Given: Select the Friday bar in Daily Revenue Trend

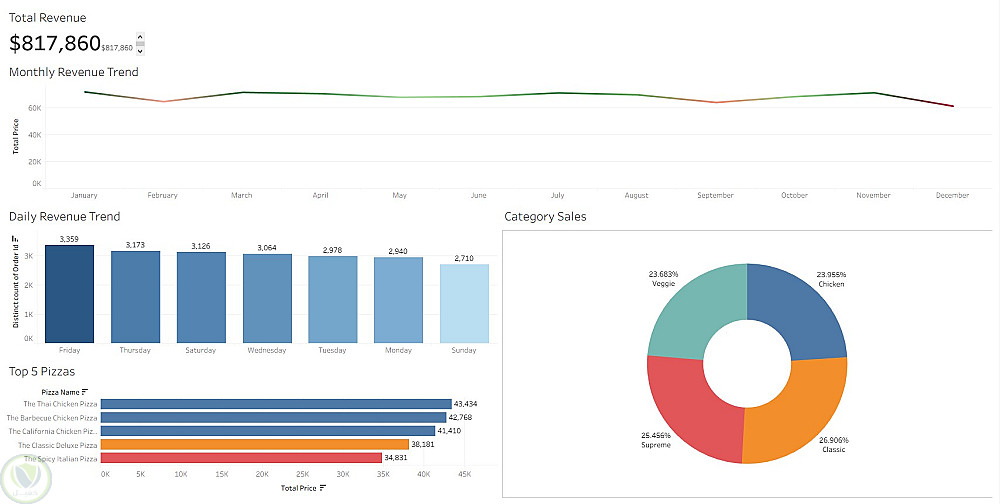Looking at the screenshot, I should (x=70, y=294).
